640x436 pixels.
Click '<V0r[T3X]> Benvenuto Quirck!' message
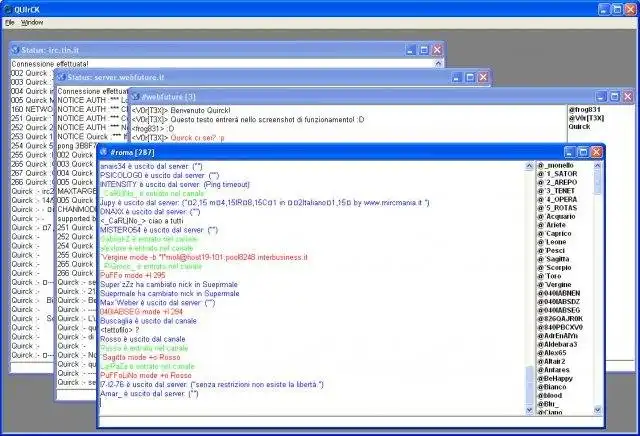pos(181,110)
